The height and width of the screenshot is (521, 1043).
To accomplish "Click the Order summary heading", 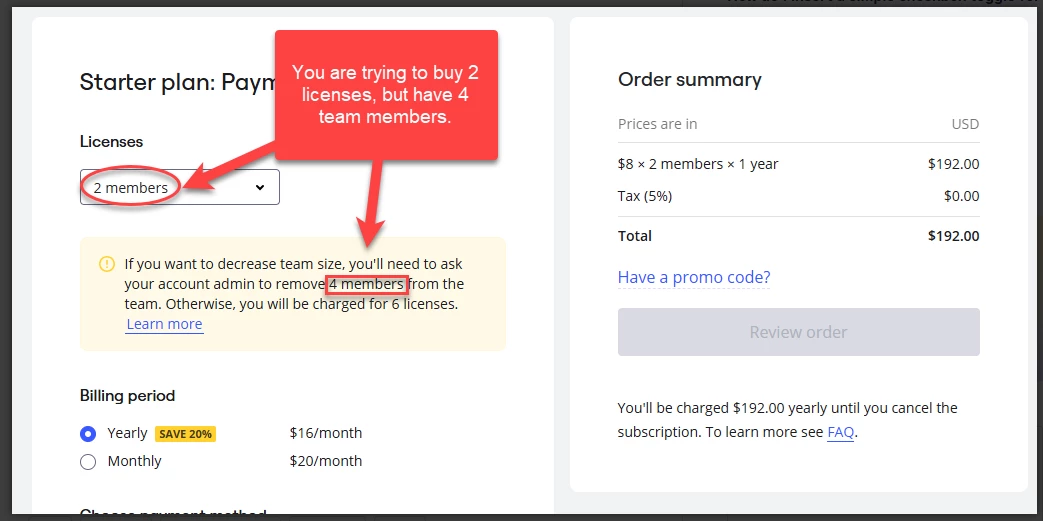I will pos(690,80).
